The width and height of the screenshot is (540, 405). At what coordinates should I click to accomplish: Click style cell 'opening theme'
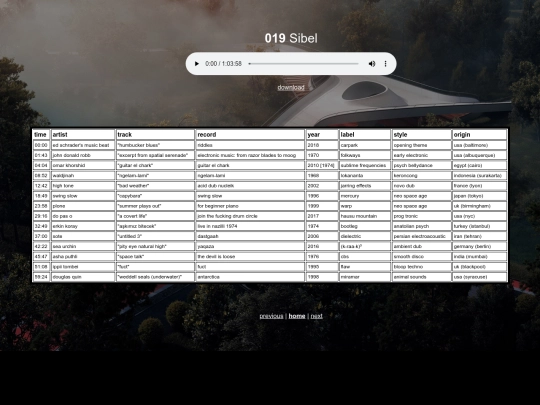click(422, 145)
